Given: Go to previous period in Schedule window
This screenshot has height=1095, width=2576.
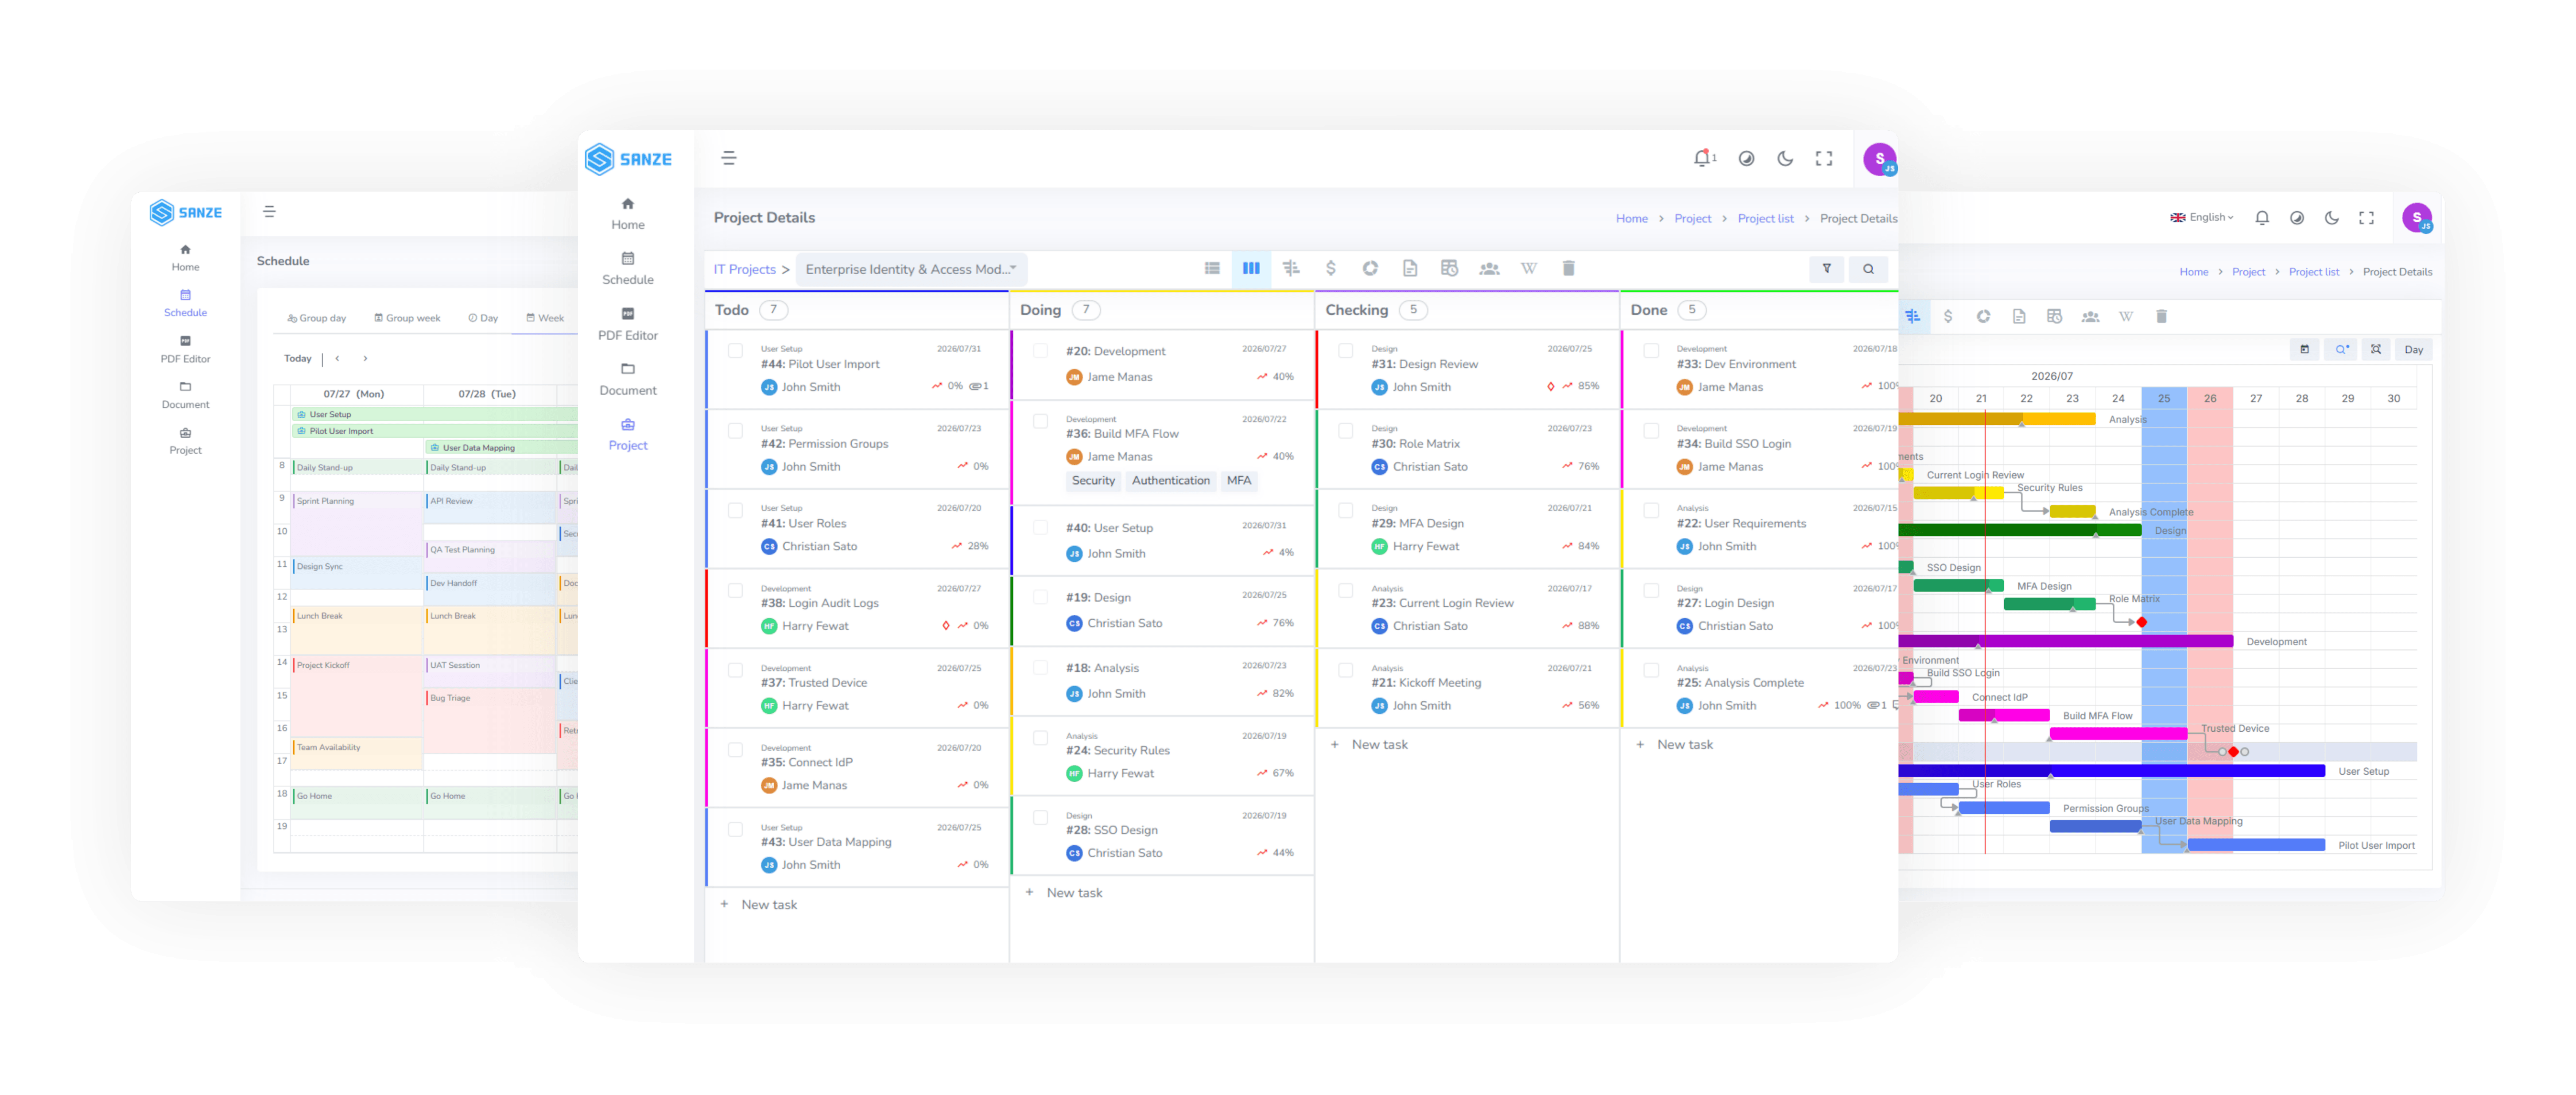Looking at the screenshot, I should pos(337,358).
